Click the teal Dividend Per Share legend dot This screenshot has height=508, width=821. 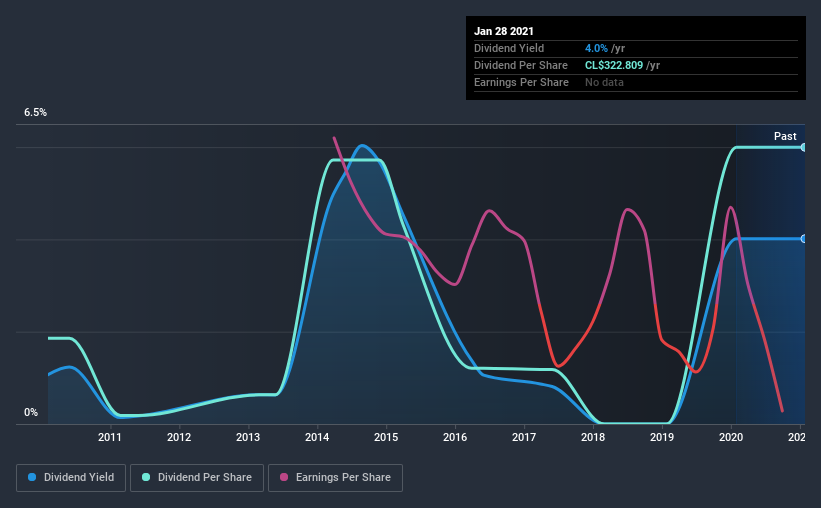[146, 477]
